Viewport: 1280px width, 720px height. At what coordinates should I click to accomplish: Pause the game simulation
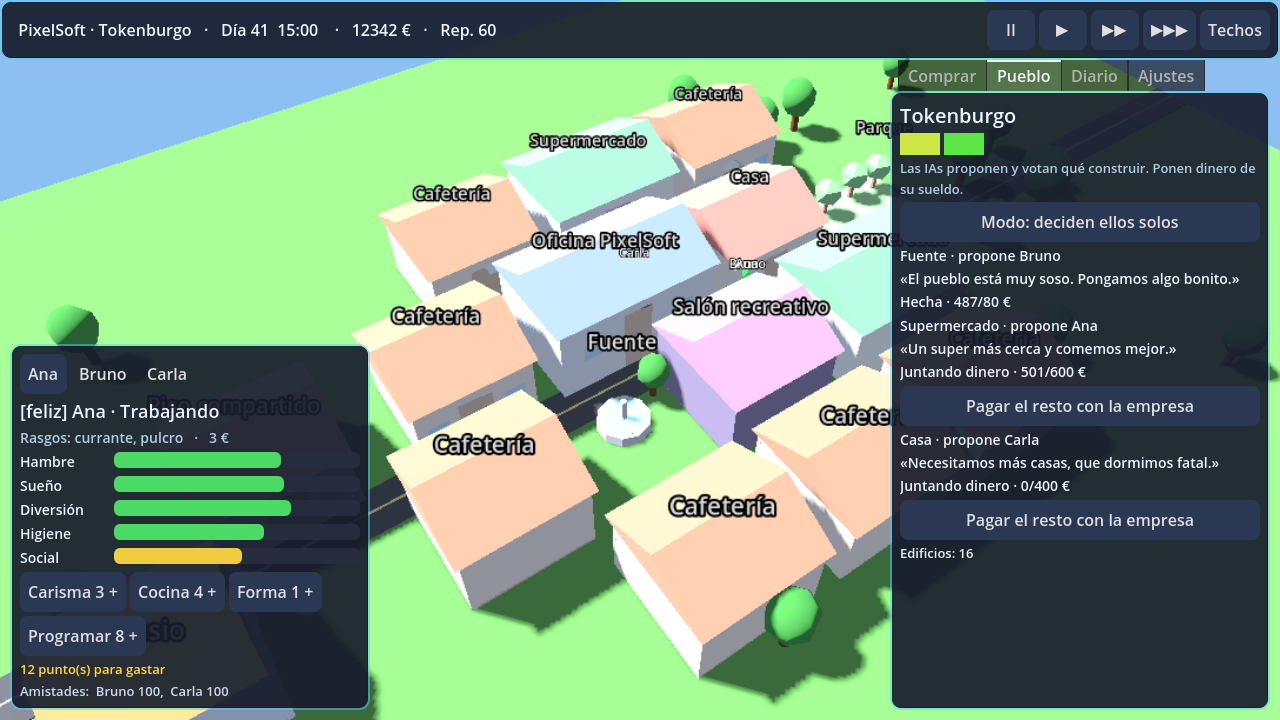click(1011, 30)
